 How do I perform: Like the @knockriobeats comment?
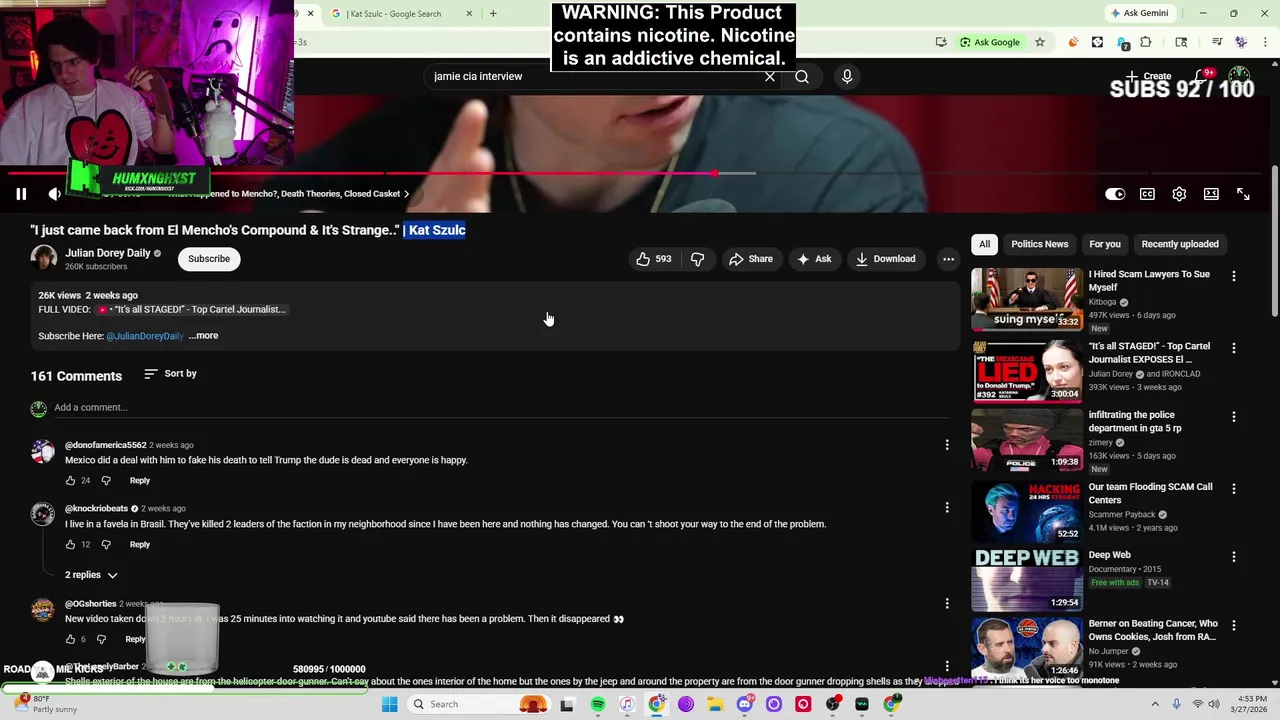[x=70, y=545]
